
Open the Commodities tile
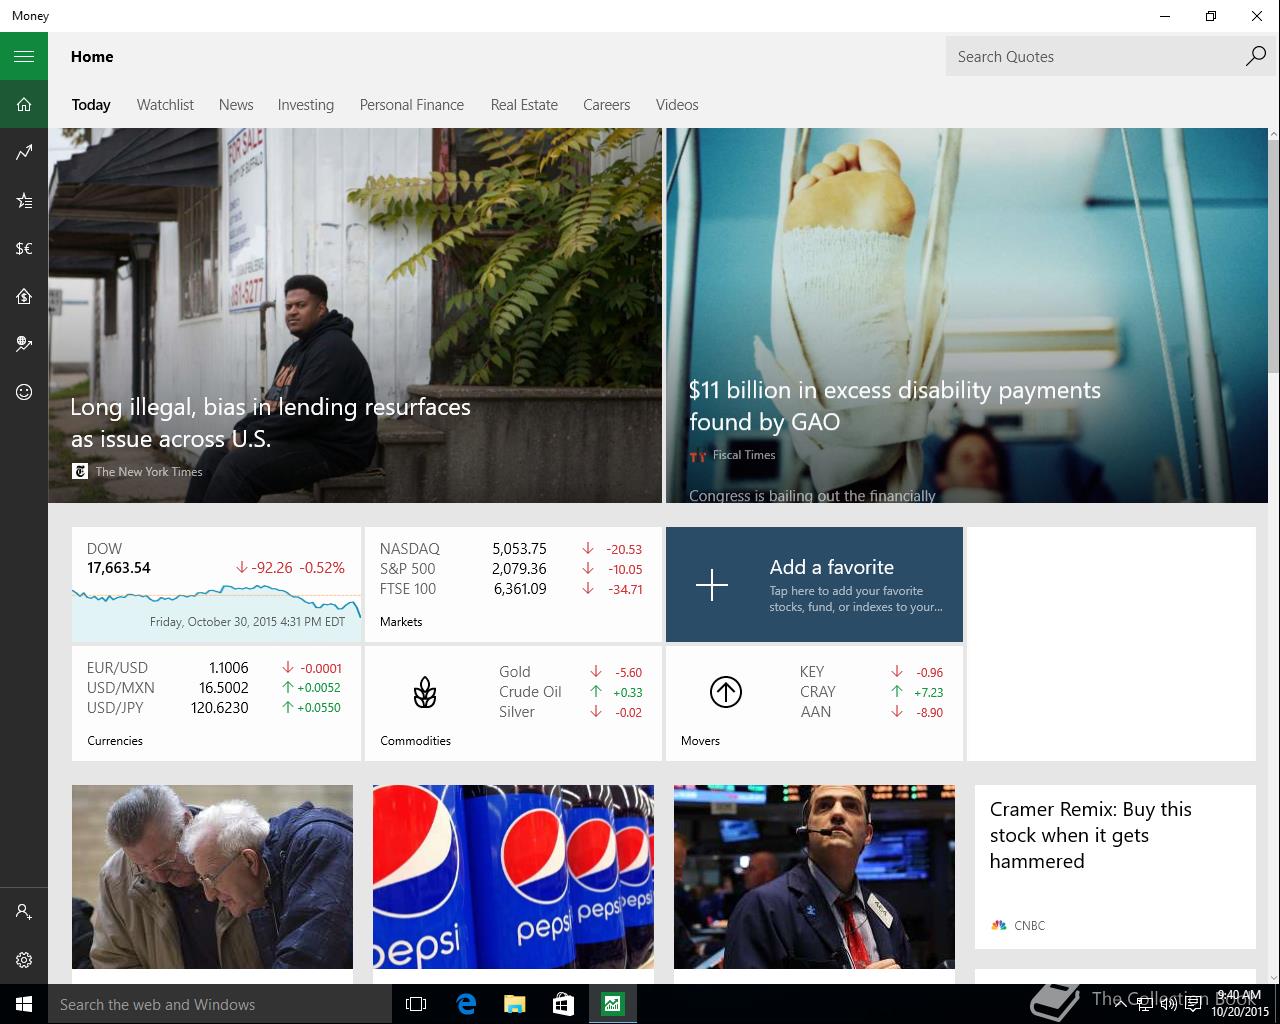click(513, 703)
